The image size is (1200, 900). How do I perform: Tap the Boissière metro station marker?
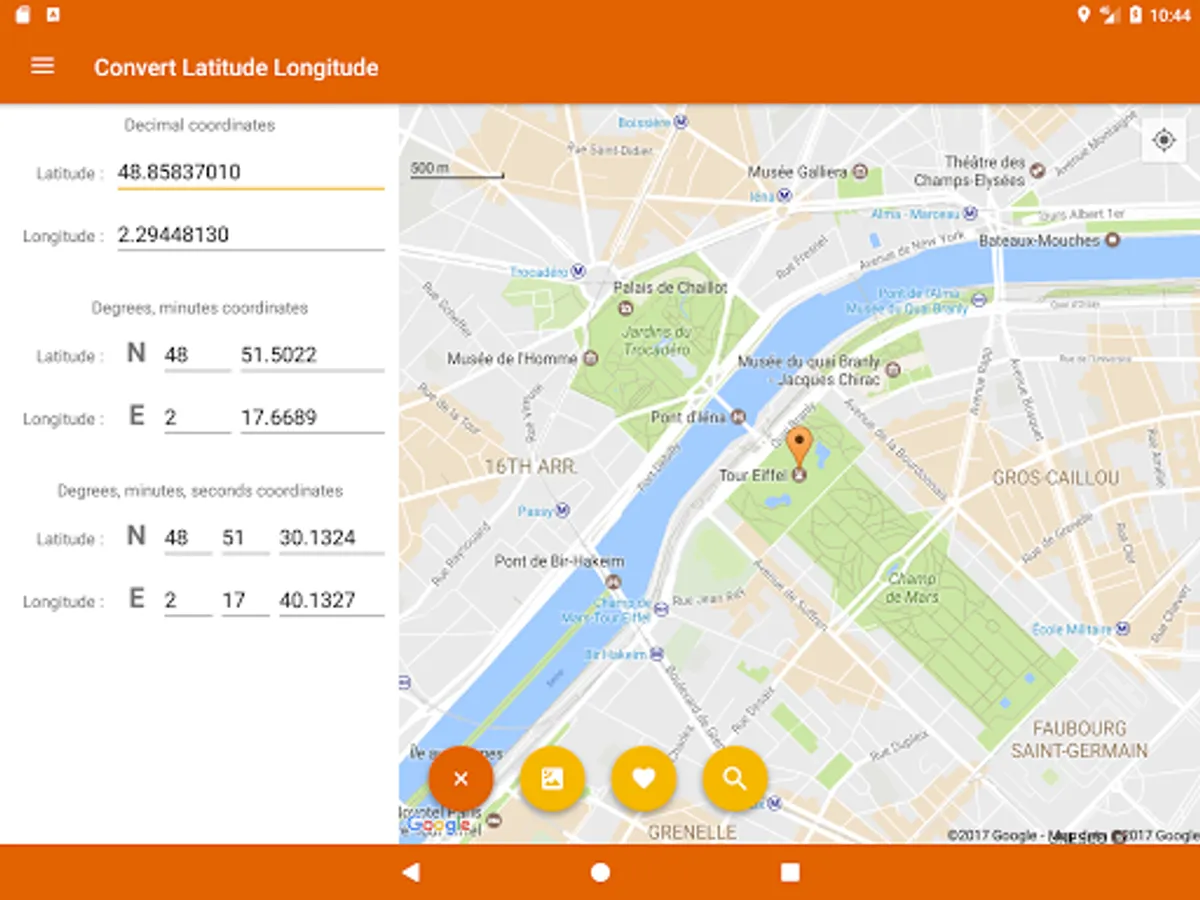[x=681, y=122]
